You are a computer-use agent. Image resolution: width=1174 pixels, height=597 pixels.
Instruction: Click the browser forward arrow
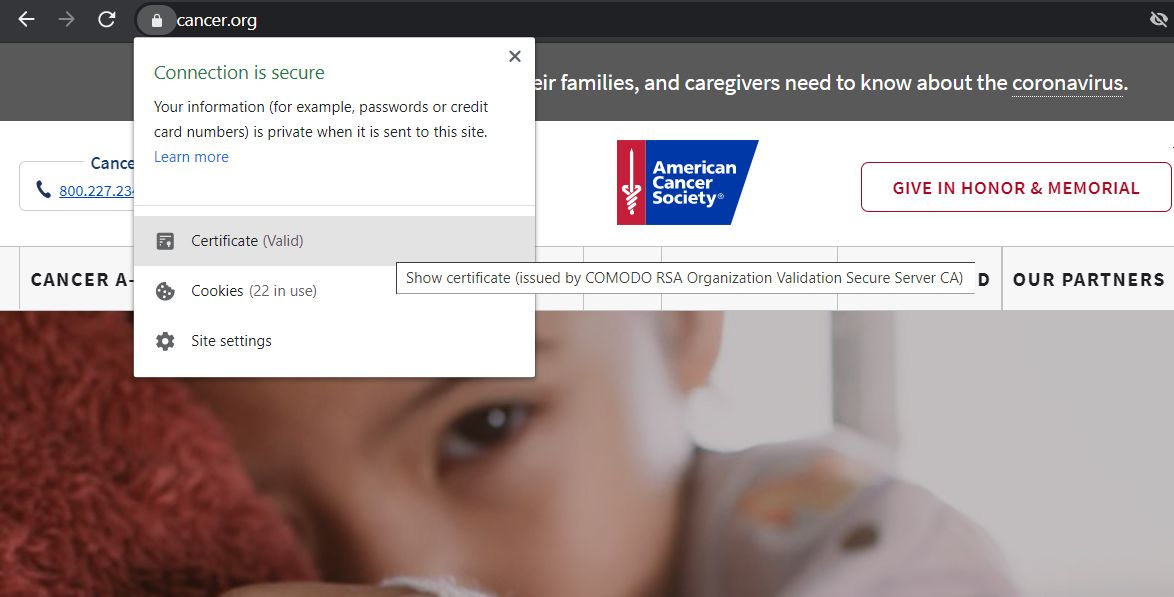coord(66,19)
